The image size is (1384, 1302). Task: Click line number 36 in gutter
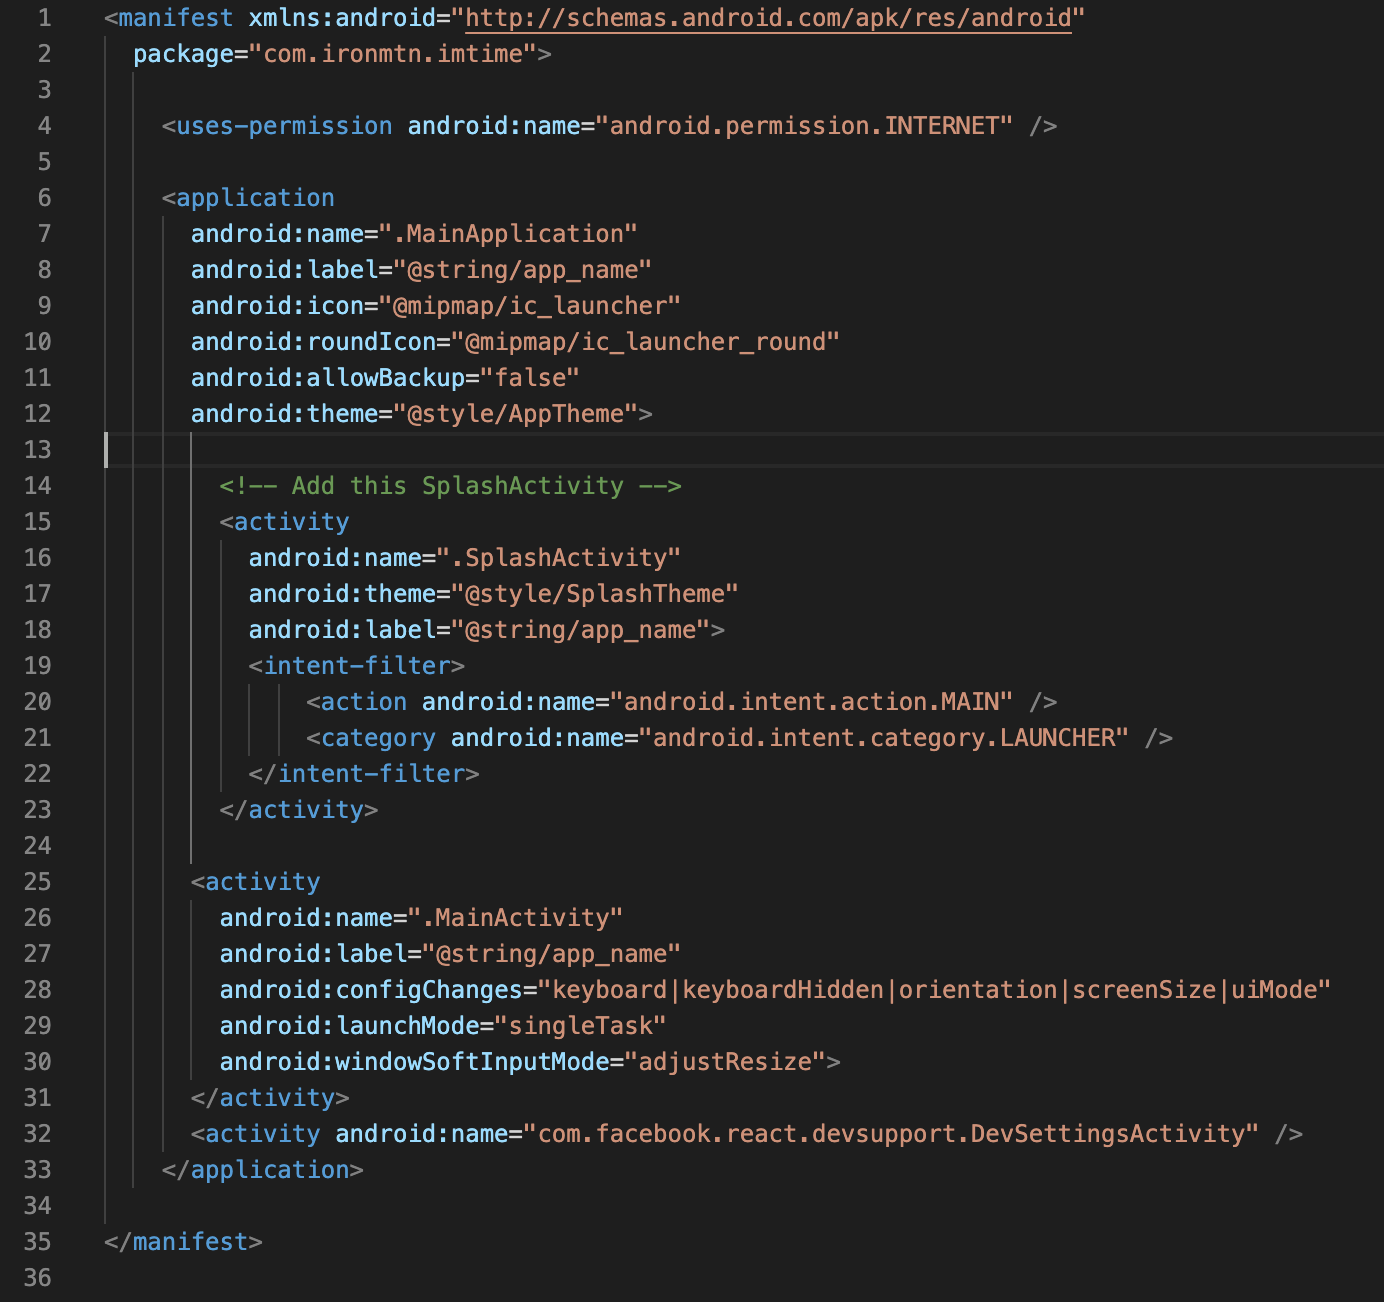coord(37,1278)
